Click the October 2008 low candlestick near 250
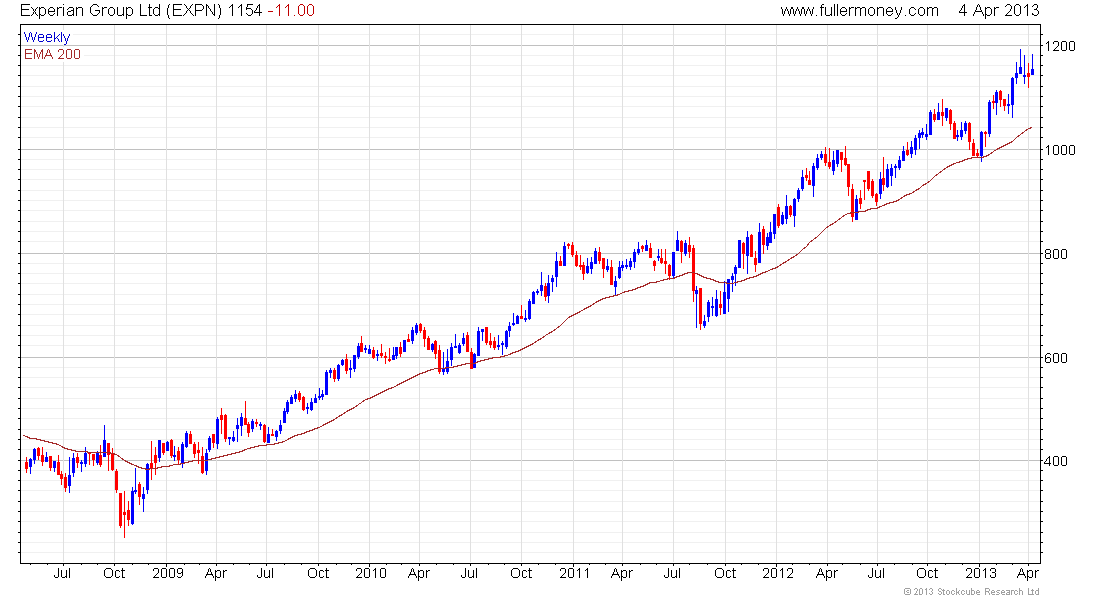Viewport: 1100px width, 600px height. [x=124, y=514]
